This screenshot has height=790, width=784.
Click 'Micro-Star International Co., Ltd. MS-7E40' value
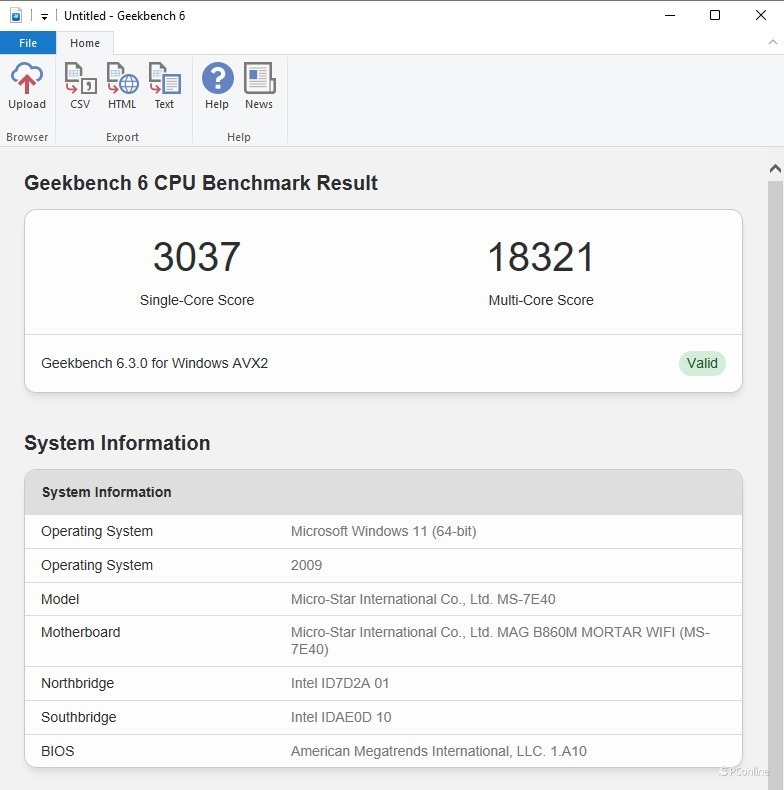click(x=423, y=599)
